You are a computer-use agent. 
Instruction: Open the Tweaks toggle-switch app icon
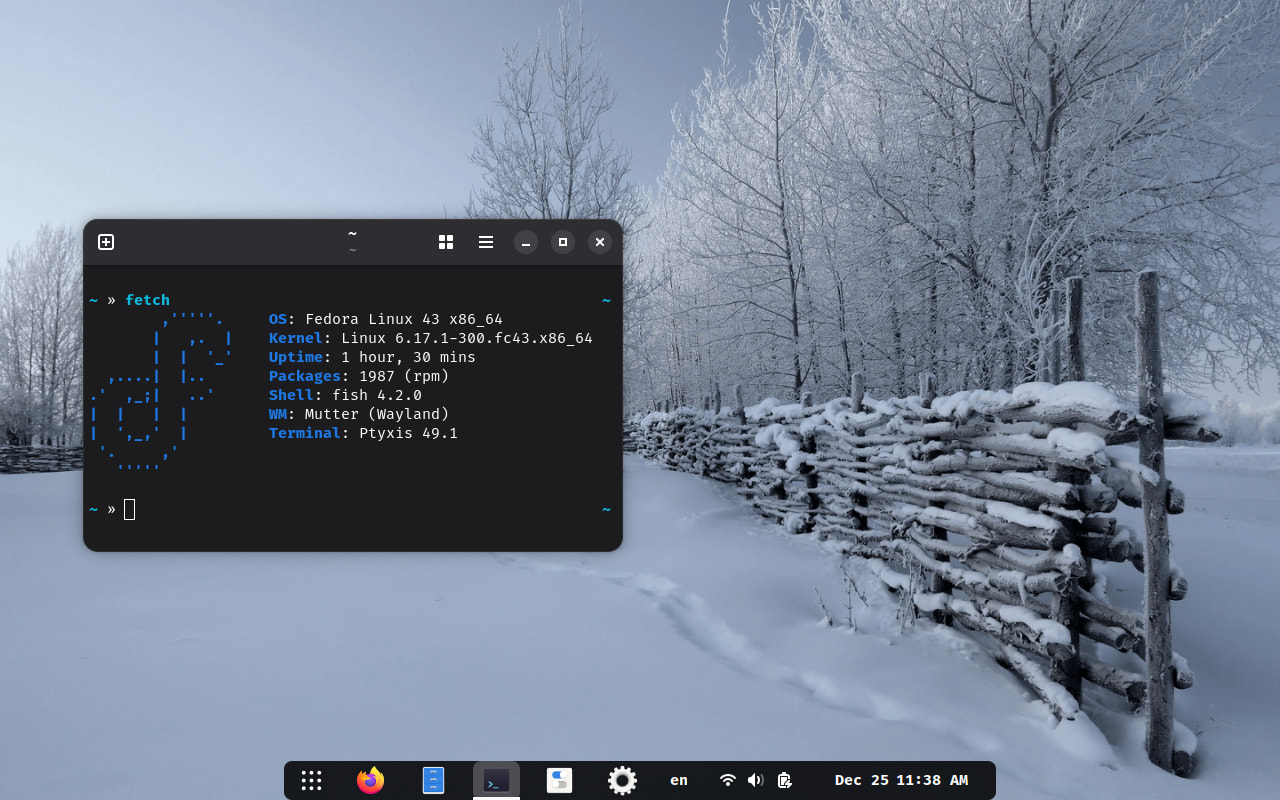coord(559,780)
